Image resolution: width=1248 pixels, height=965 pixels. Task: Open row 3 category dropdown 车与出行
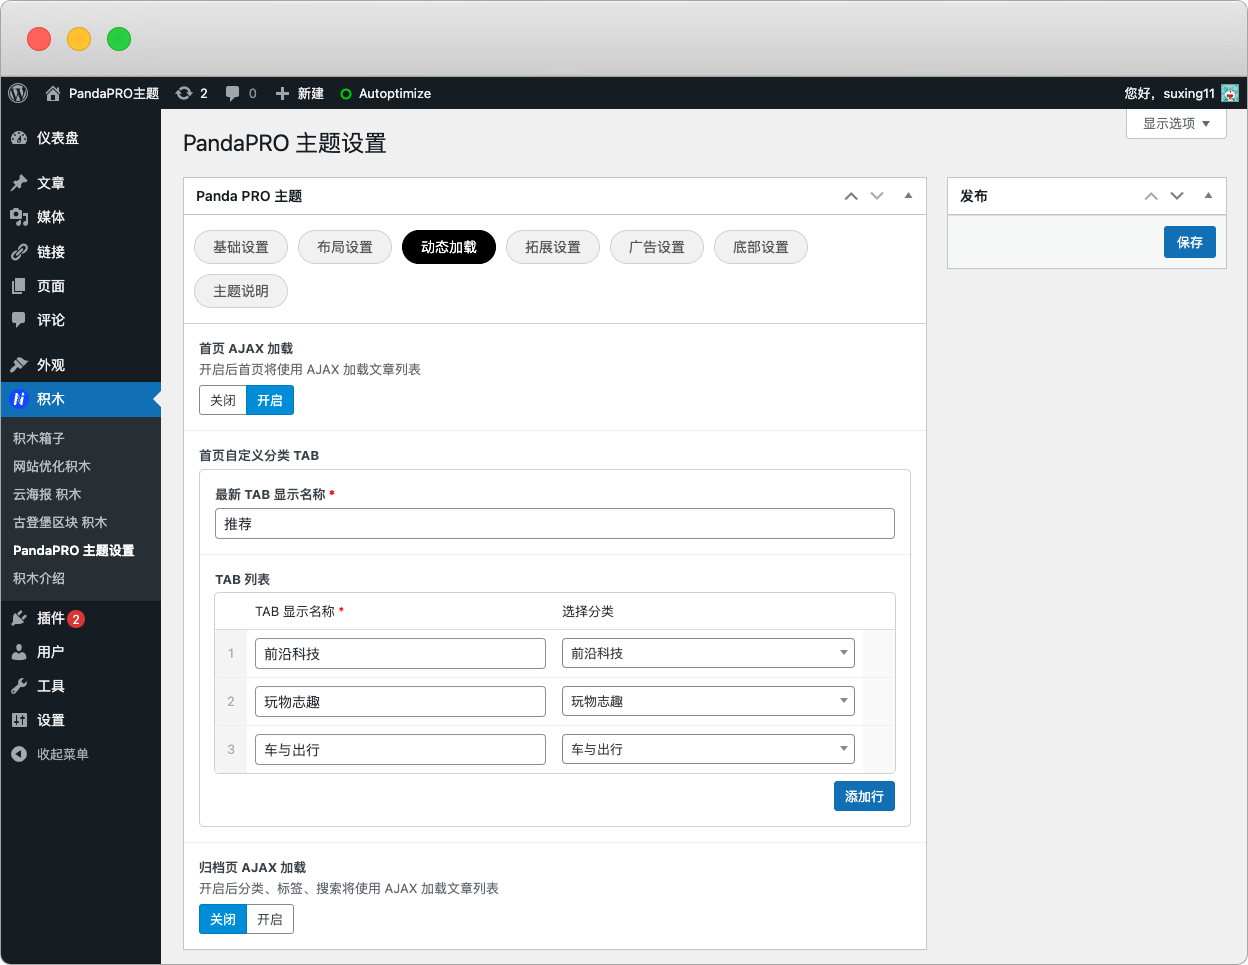[708, 749]
